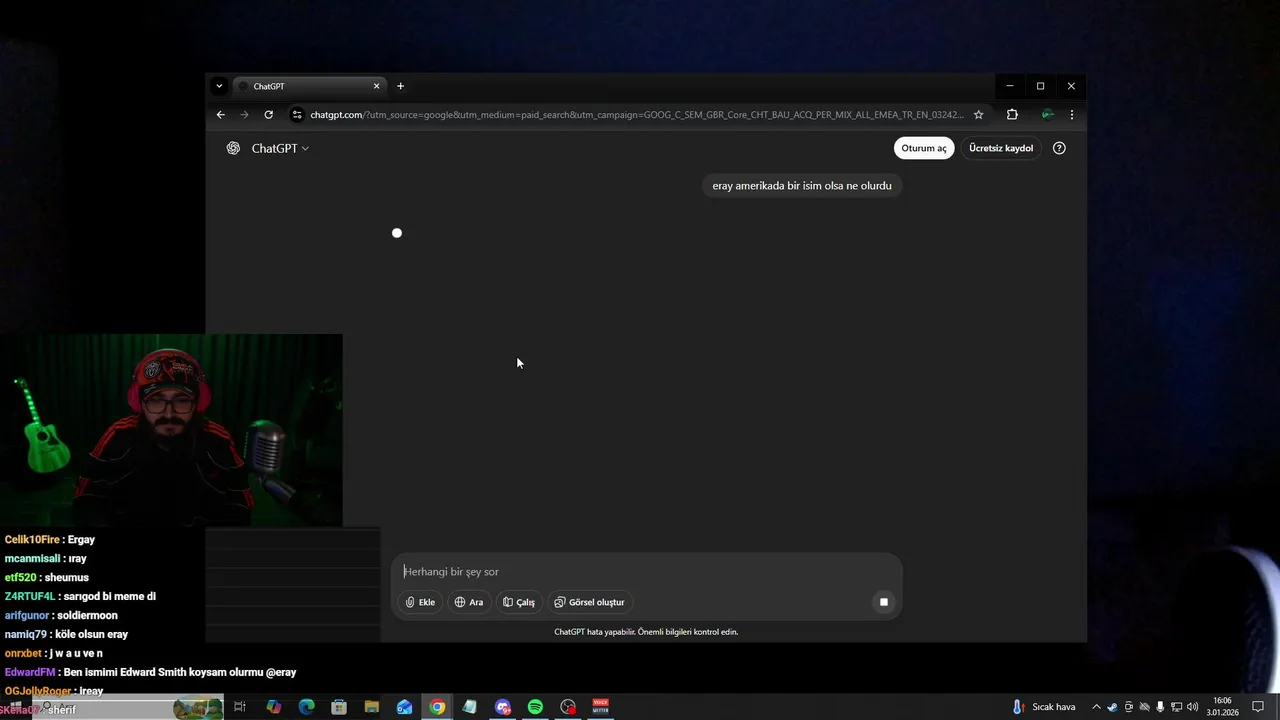1280x720 pixels.
Task: Open Microsoft Store from the taskbar
Action: [339, 707]
